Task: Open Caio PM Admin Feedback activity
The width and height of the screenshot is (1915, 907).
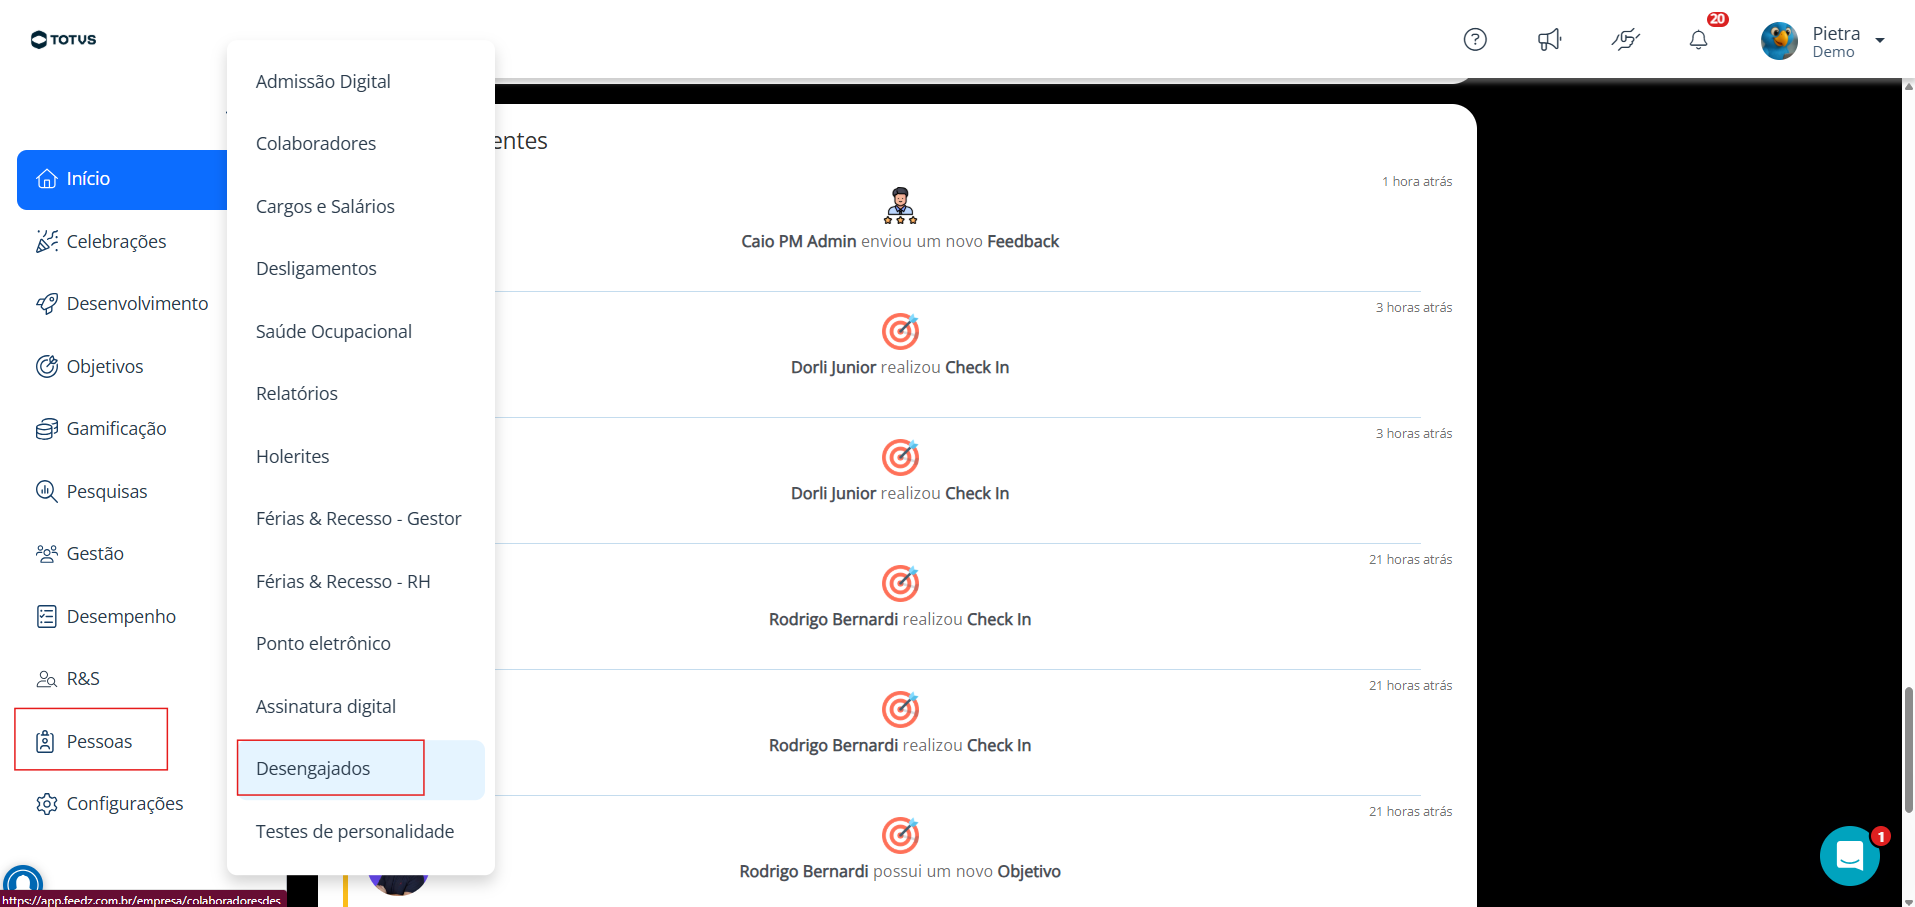Action: point(900,241)
